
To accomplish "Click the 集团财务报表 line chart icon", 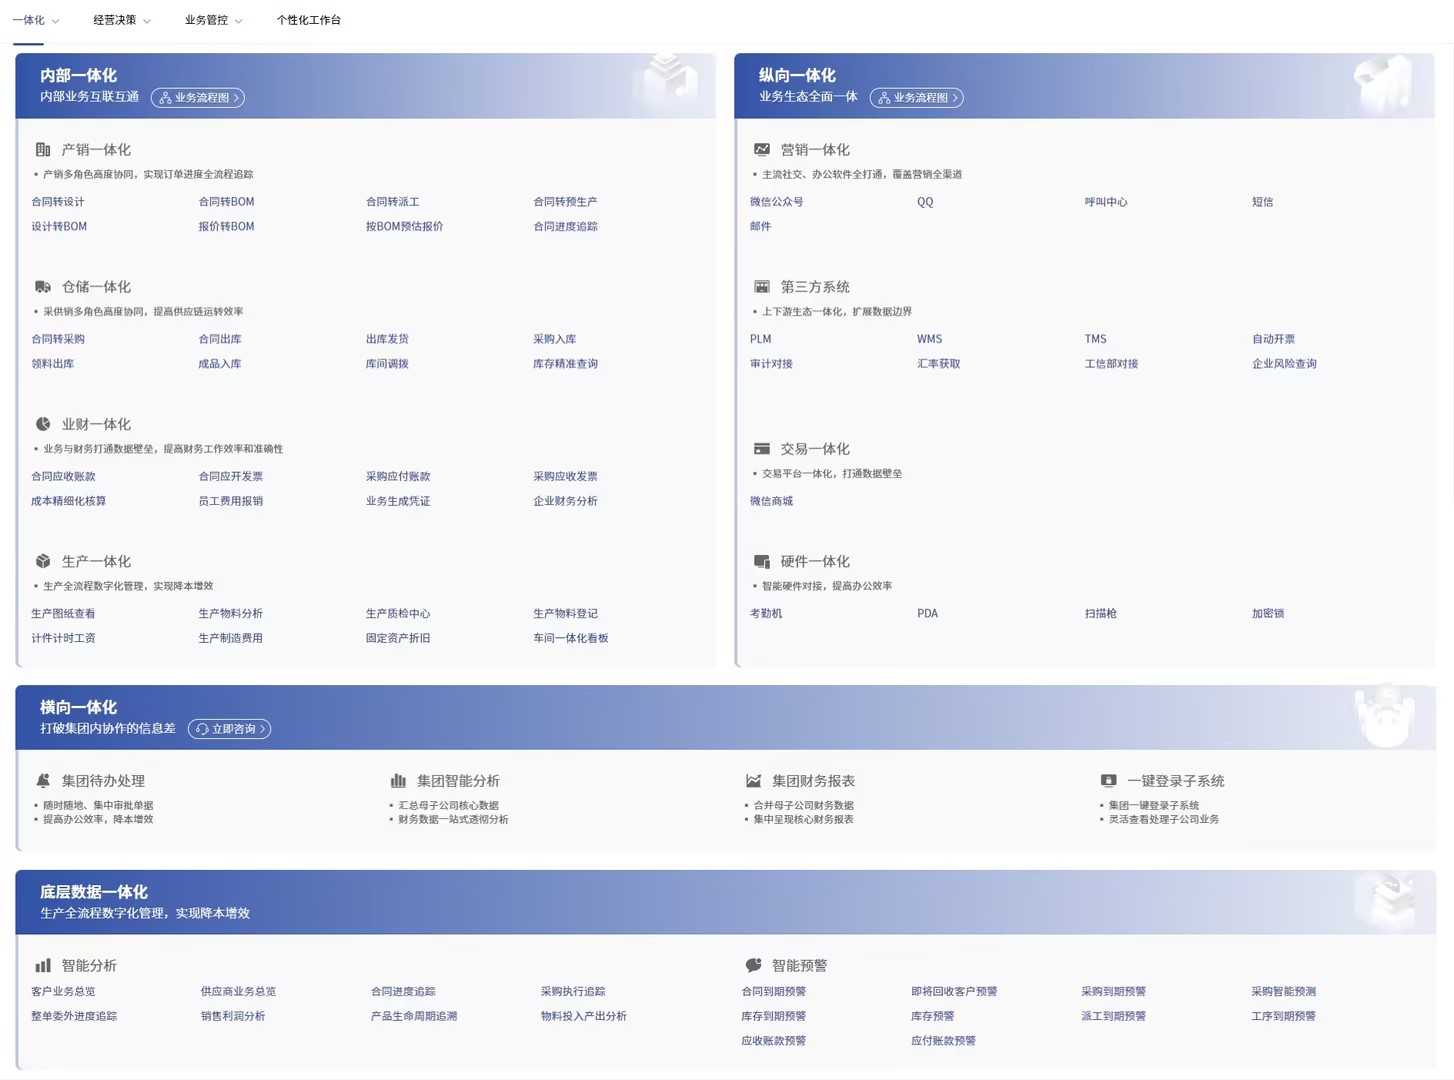I will 753,781.
